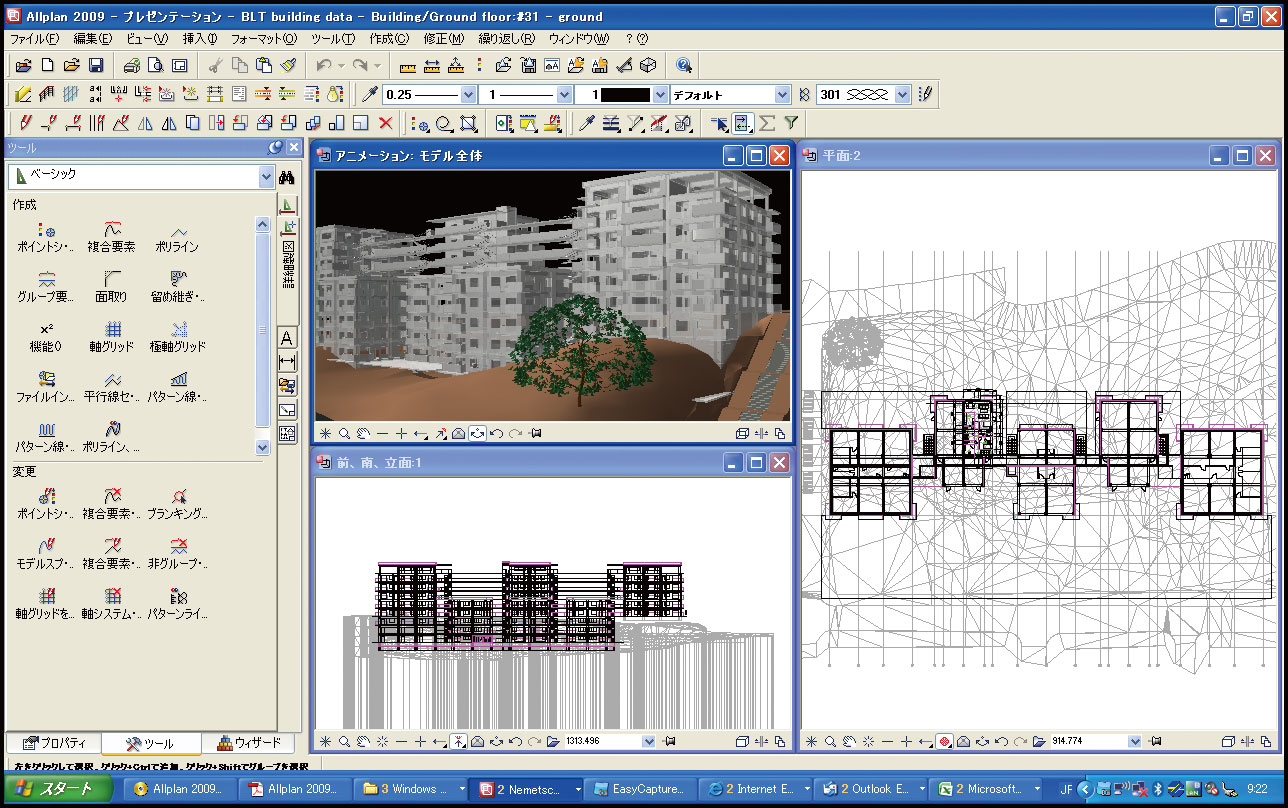Image resolution: width=1288 pixels, height=808 pixels.
Task: Click the Save icon in the main toolbar
Action: pos(96,66)
